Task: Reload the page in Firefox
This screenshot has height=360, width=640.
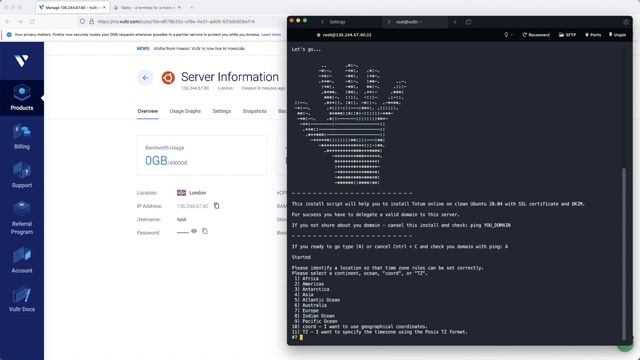Action: click(32, 21)
